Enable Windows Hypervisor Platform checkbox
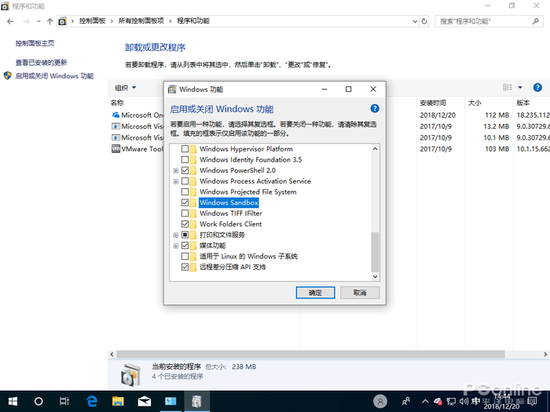This screenshot has height=412, width=550. 185,149
